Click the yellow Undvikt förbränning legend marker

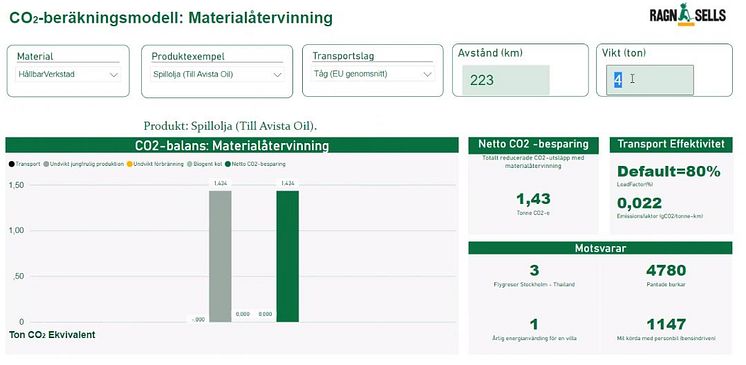129,164
